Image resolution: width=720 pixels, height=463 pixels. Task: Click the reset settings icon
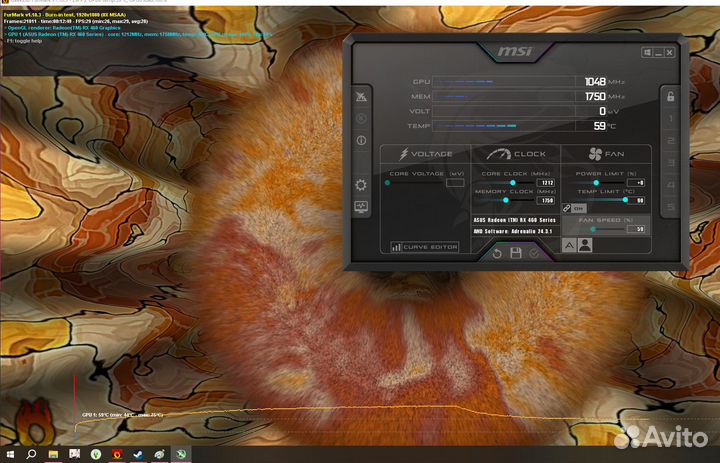click(497, 254)
